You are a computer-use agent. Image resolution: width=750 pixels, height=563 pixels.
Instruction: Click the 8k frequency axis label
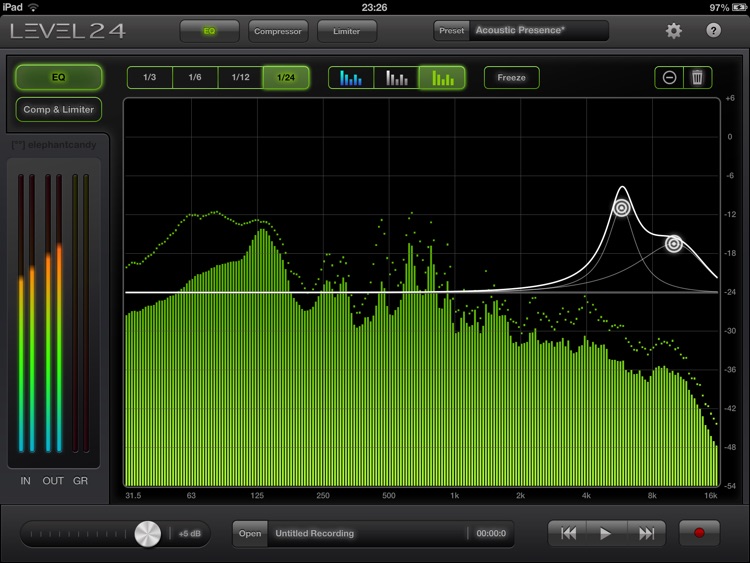(x=652, y=496)
